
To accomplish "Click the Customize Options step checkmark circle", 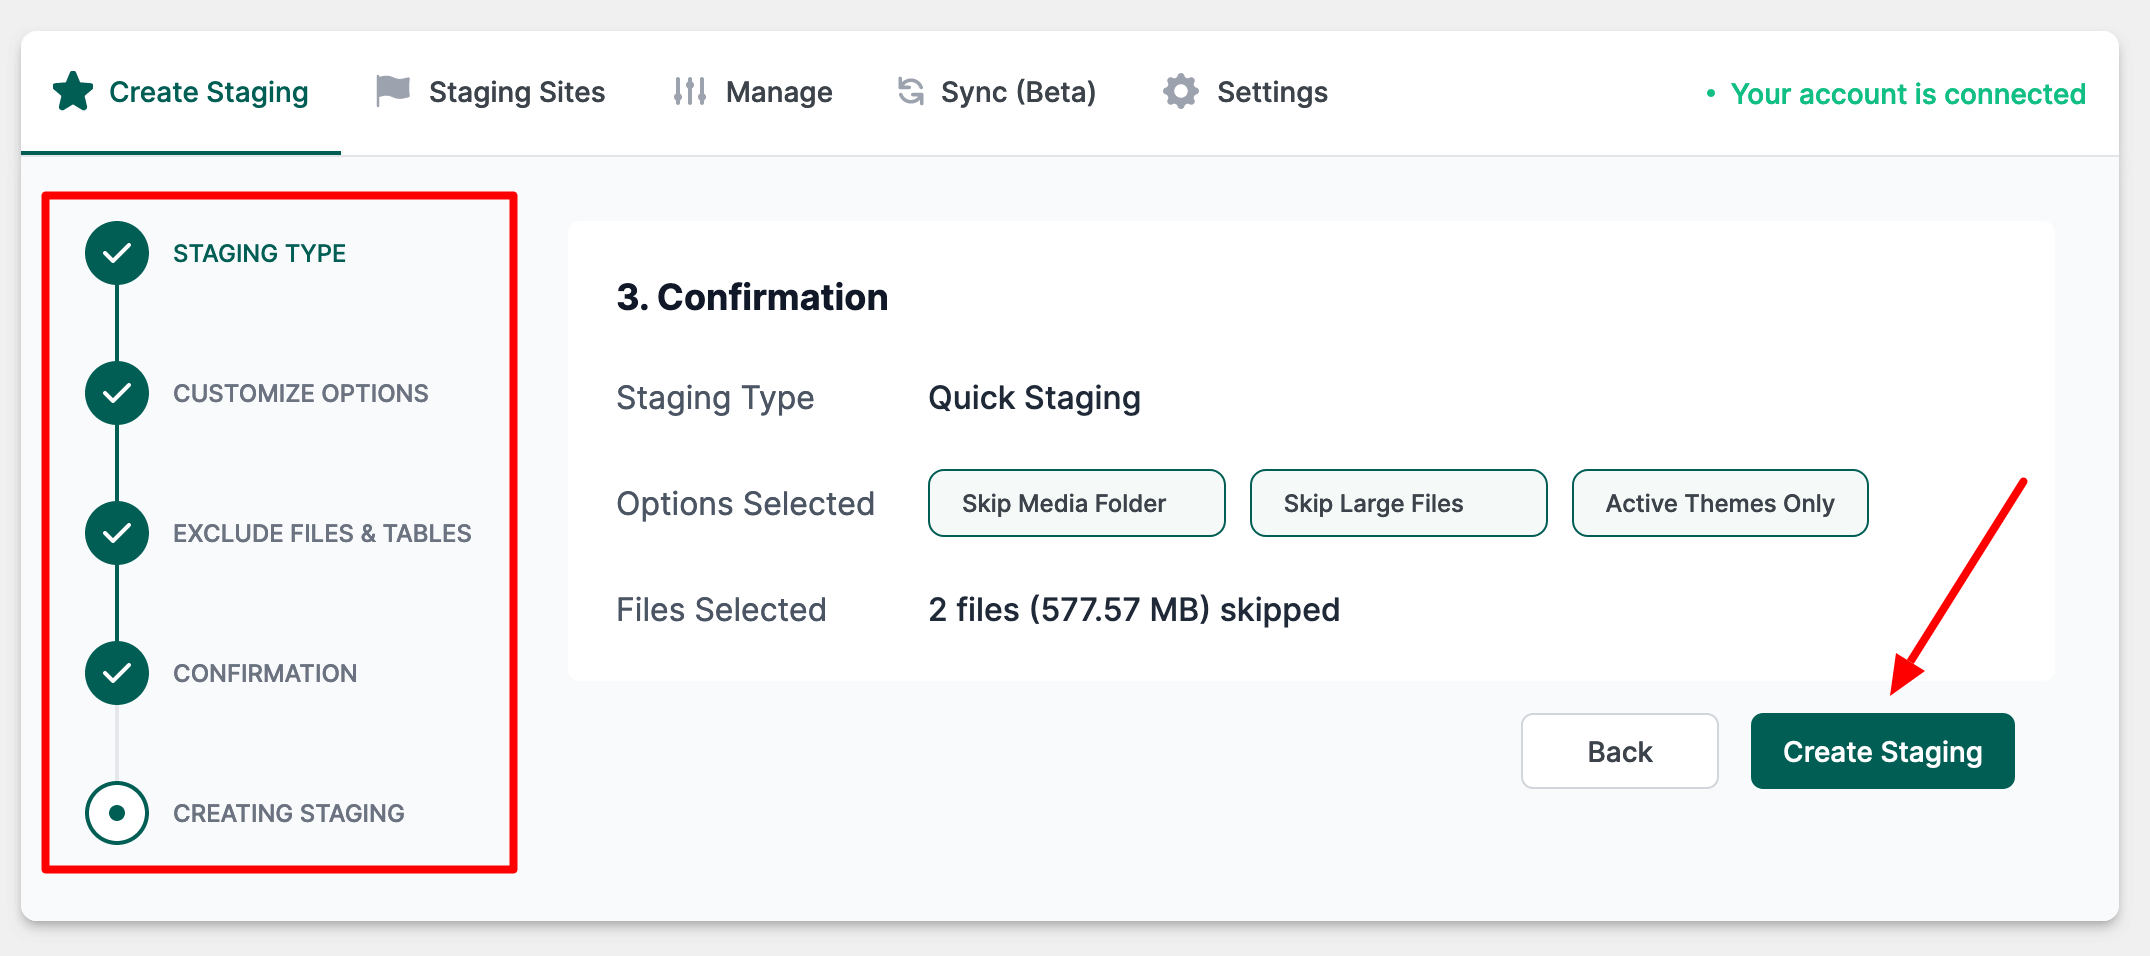I will (x=117, y=393).
